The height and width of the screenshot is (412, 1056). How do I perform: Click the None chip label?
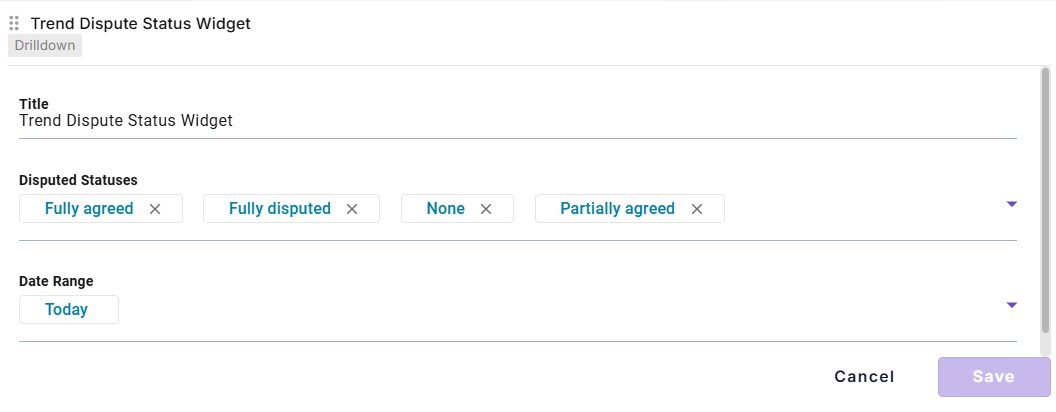pos(445,209)
